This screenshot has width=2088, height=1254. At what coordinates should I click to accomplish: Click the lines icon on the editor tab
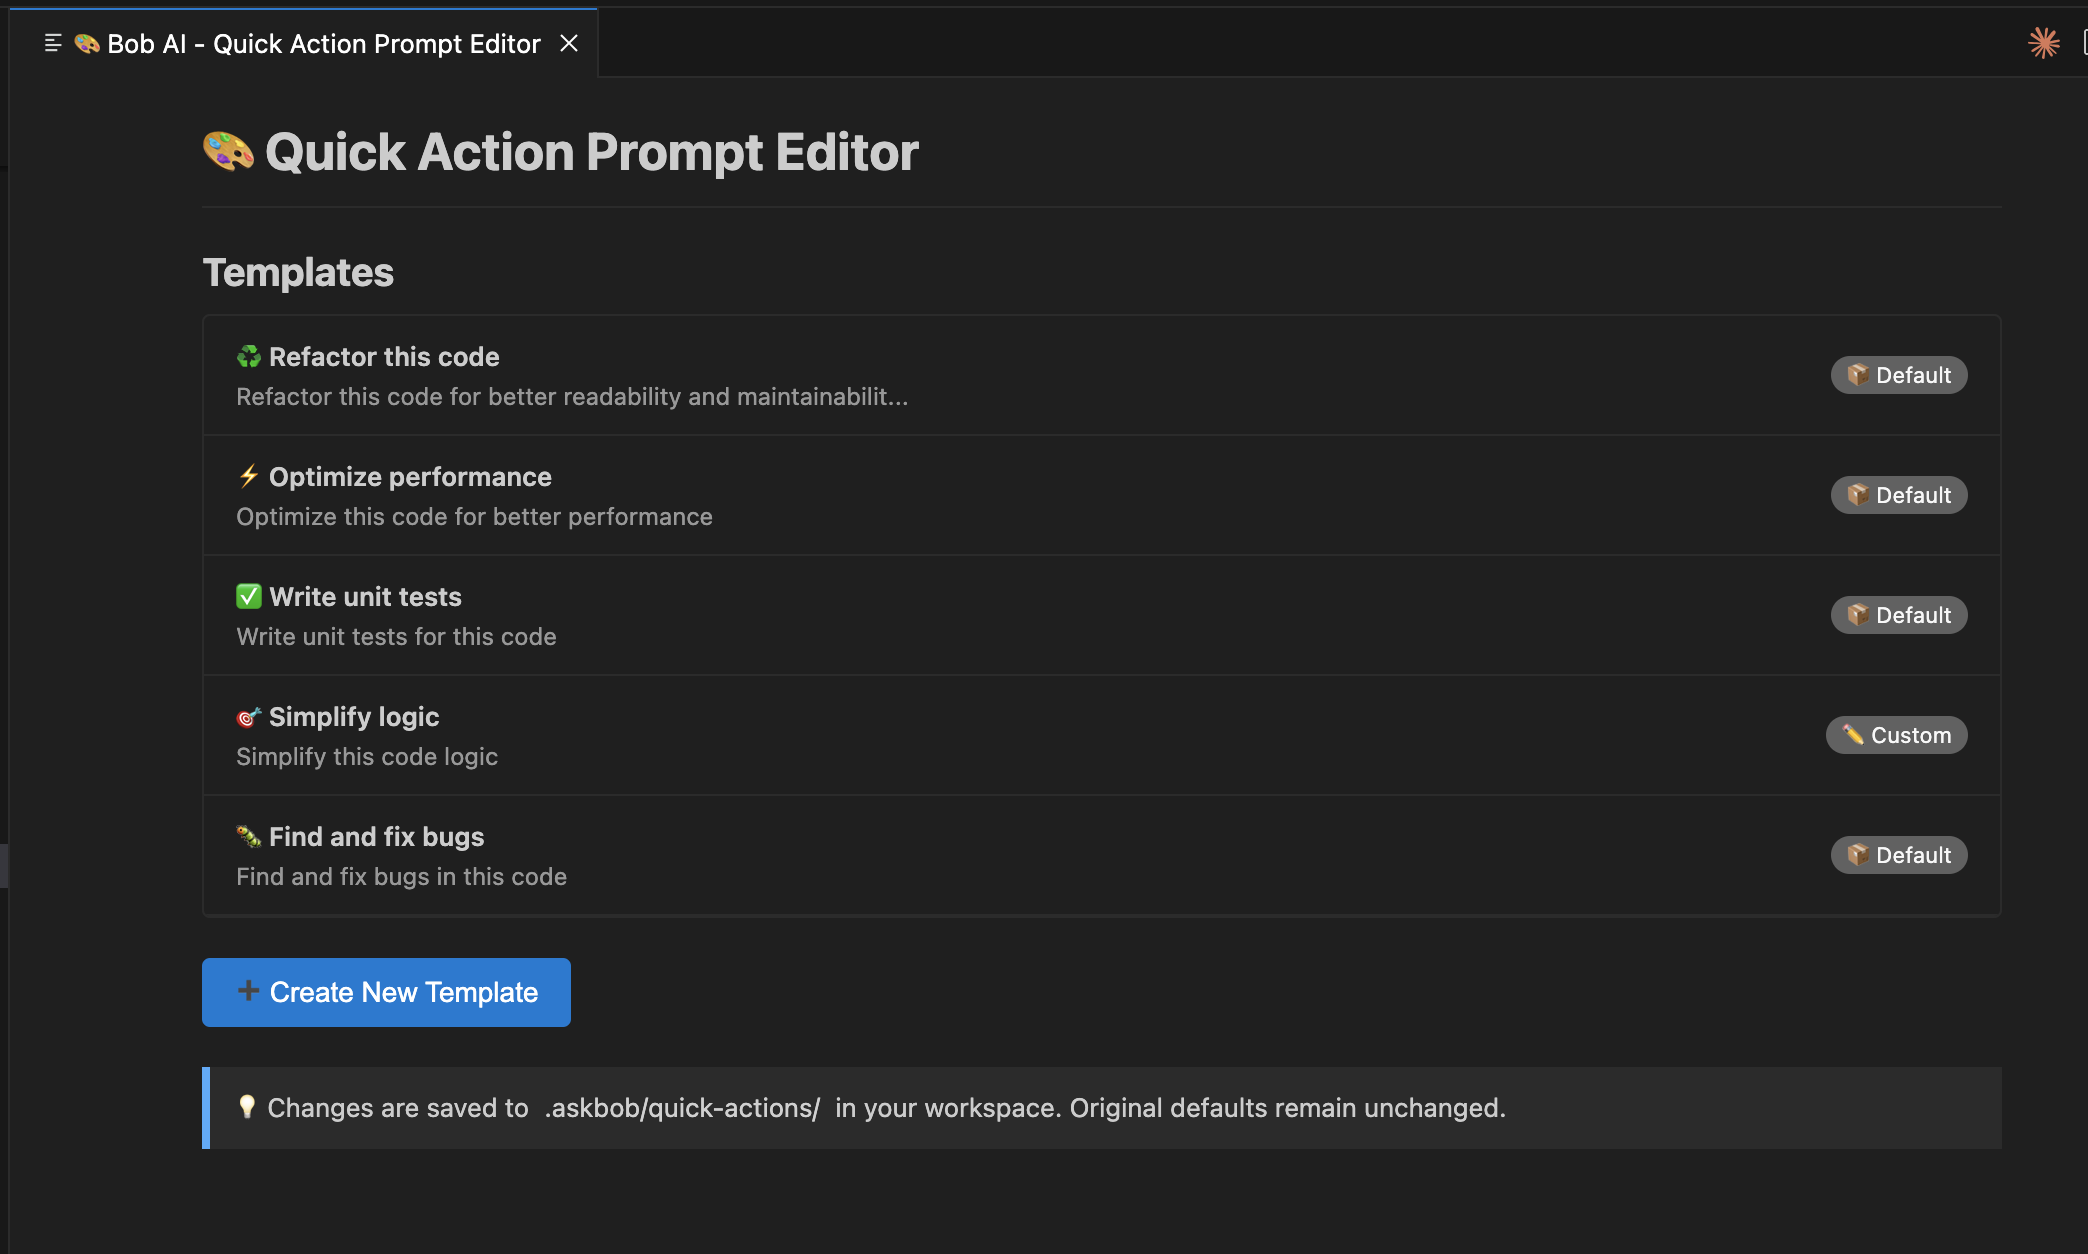(x=53, y=43)
